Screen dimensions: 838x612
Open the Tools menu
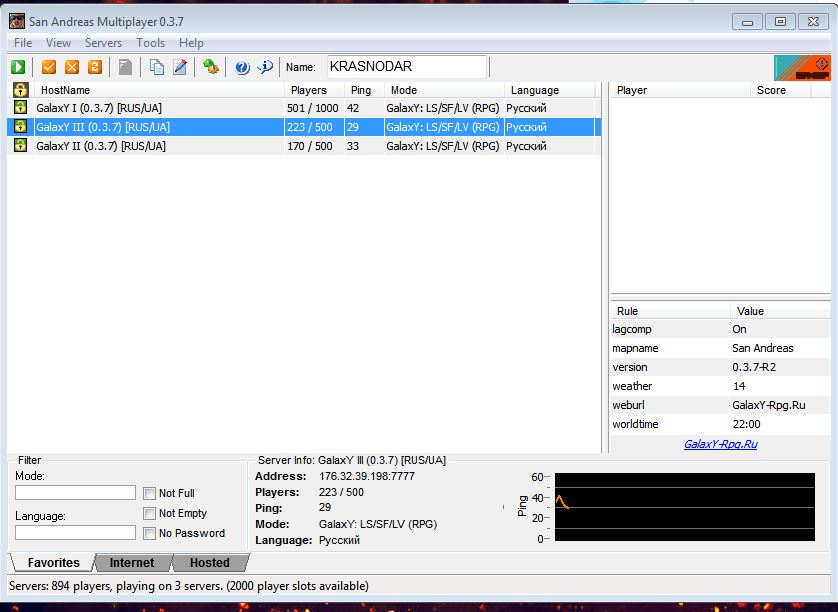[x=150, y=43]
